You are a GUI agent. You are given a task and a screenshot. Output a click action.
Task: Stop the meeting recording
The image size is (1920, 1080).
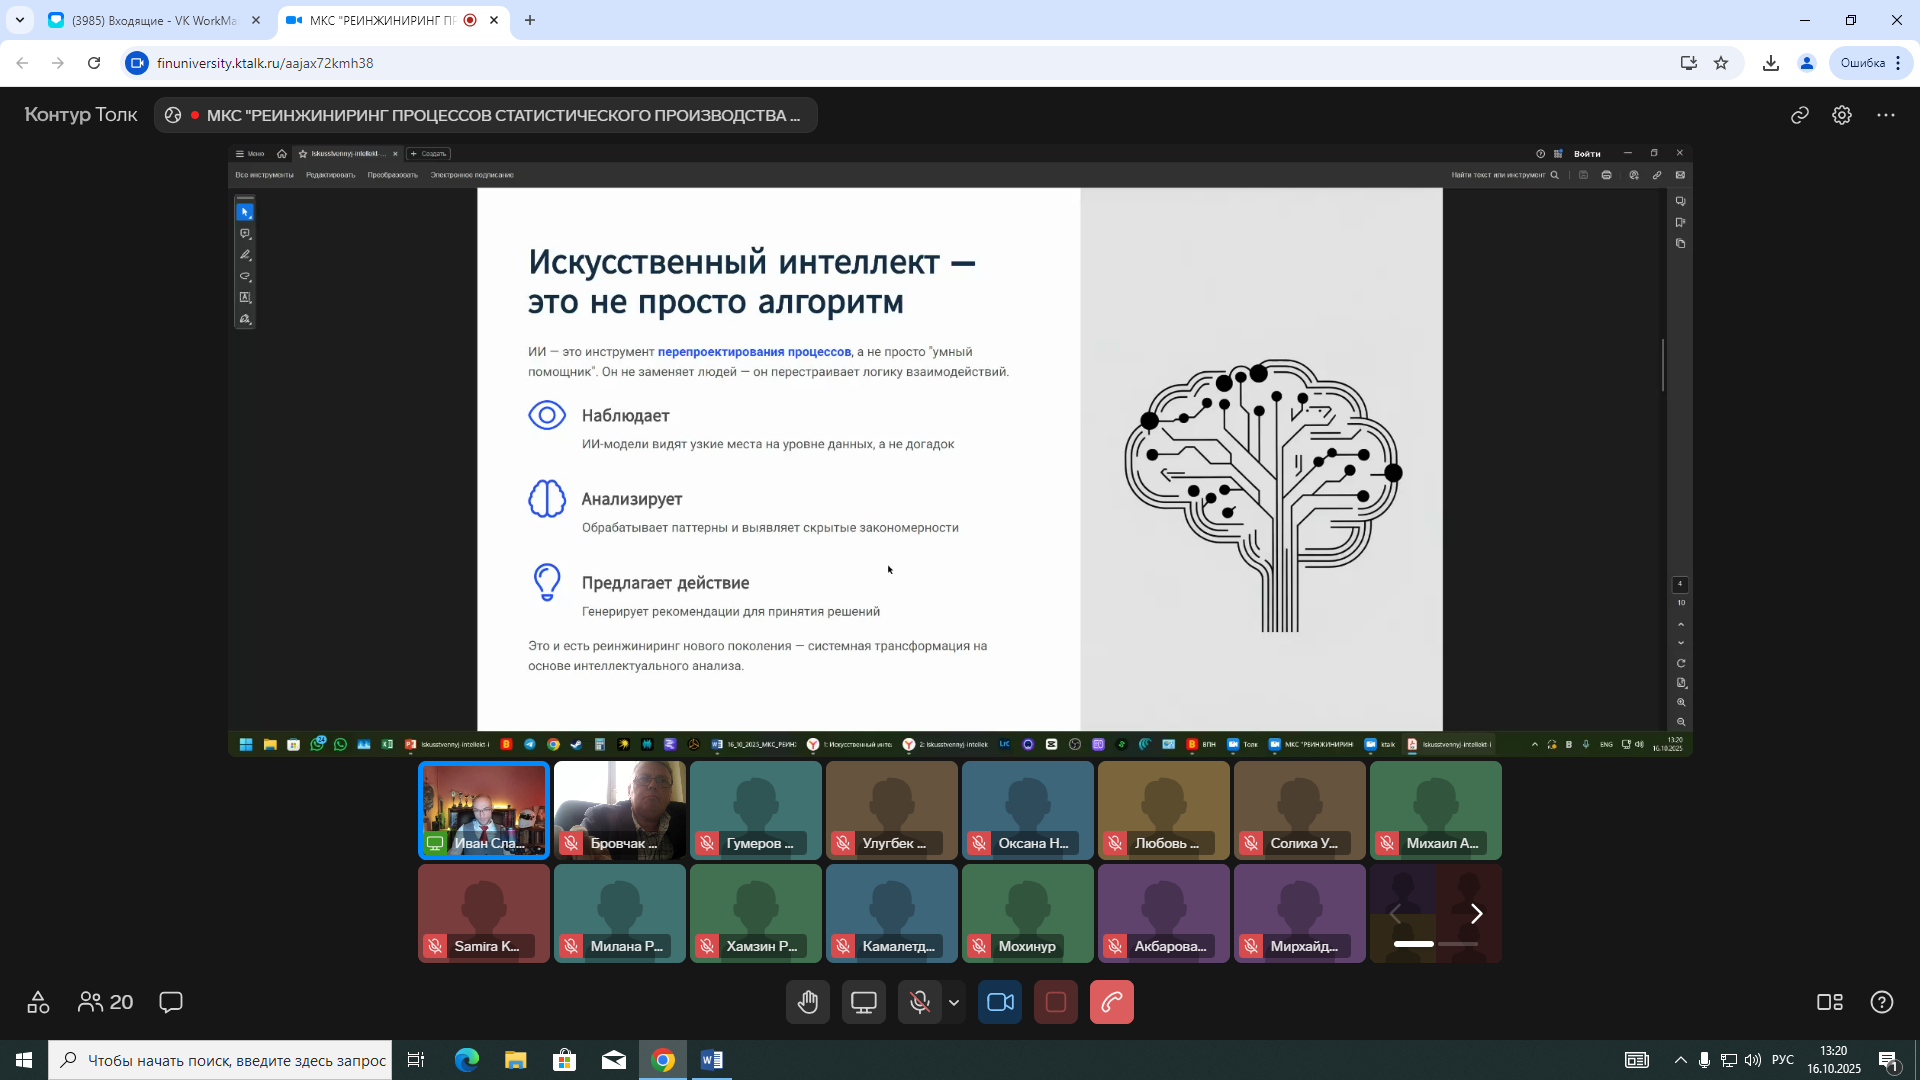[x=1056, y=1002]
